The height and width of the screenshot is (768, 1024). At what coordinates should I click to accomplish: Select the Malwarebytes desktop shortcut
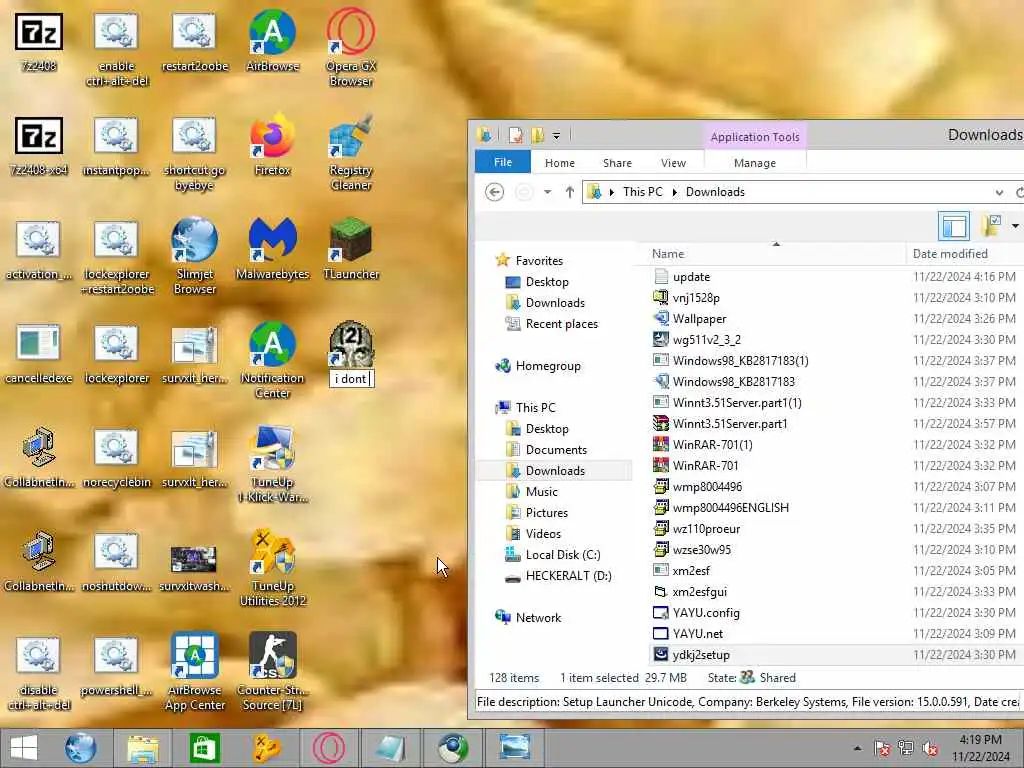(x=272, y=249)
